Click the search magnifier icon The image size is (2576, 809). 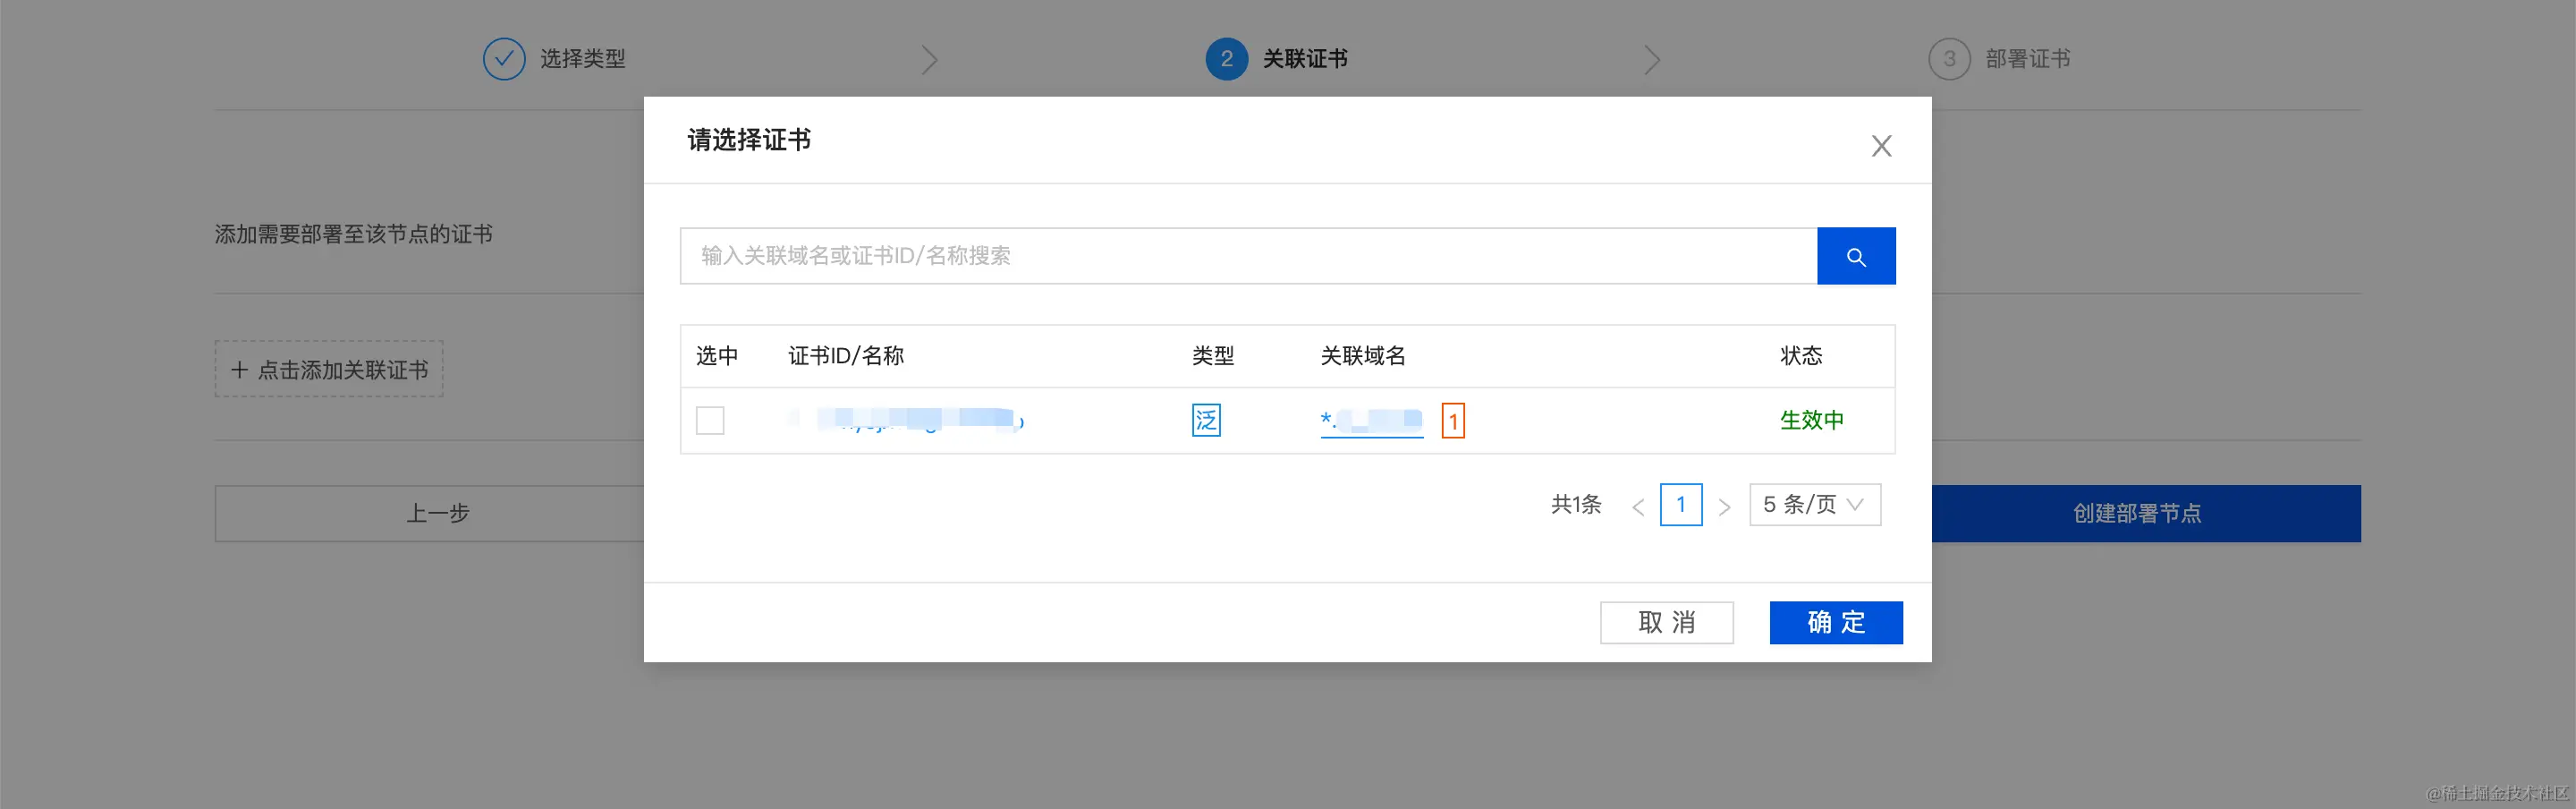click(x=1857, y=256)
